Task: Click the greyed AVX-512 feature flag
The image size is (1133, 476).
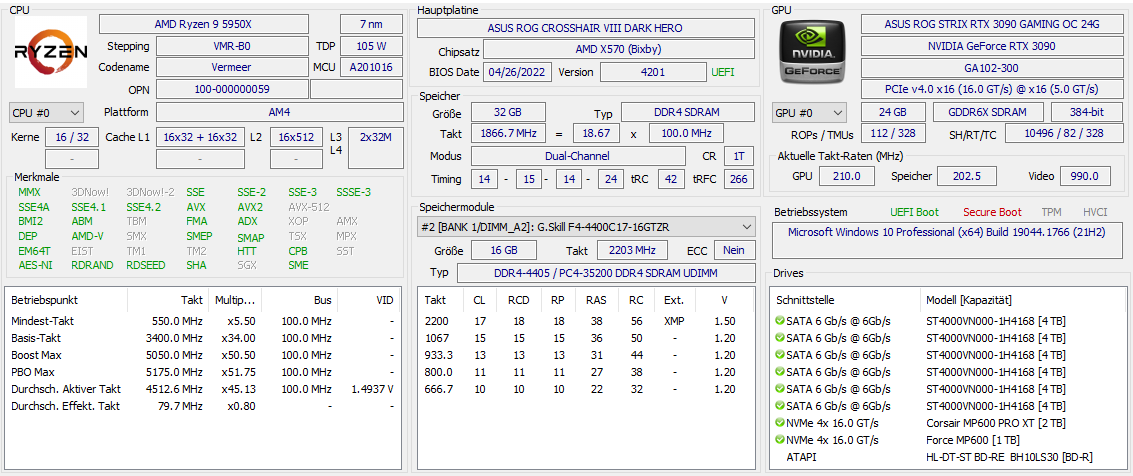Action: [309, 207]
